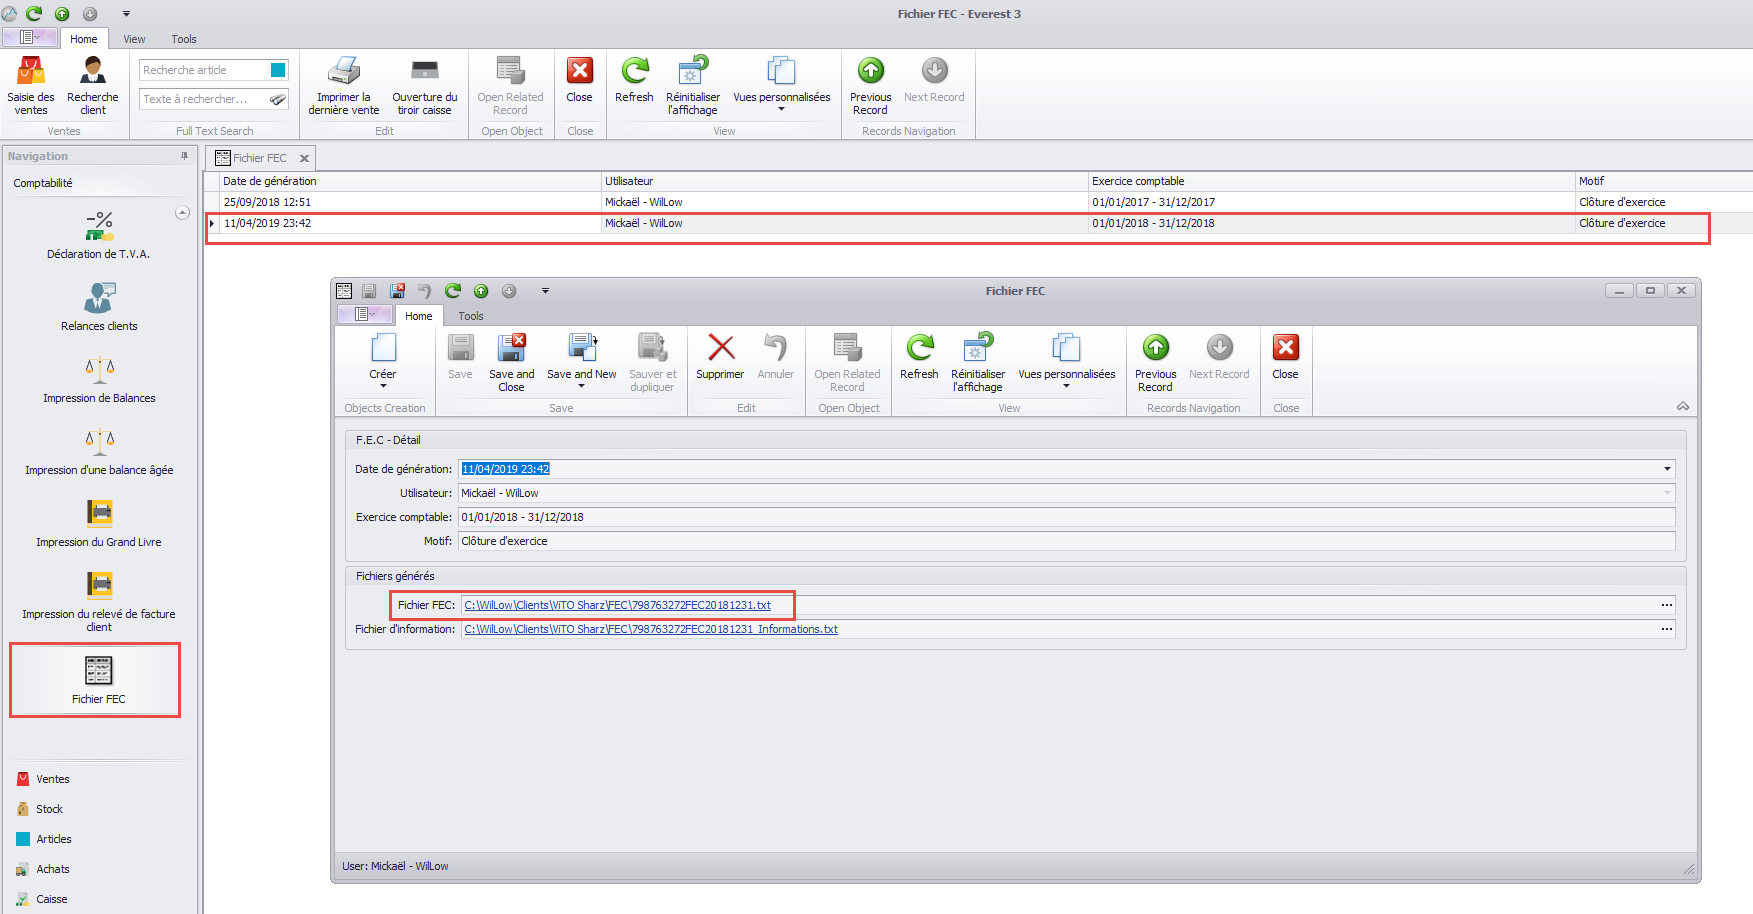This screenshot has height=914, width=1753.
Task: Click the browse ellipsis button for Fichier d'information
Action: coord(1667,629)
